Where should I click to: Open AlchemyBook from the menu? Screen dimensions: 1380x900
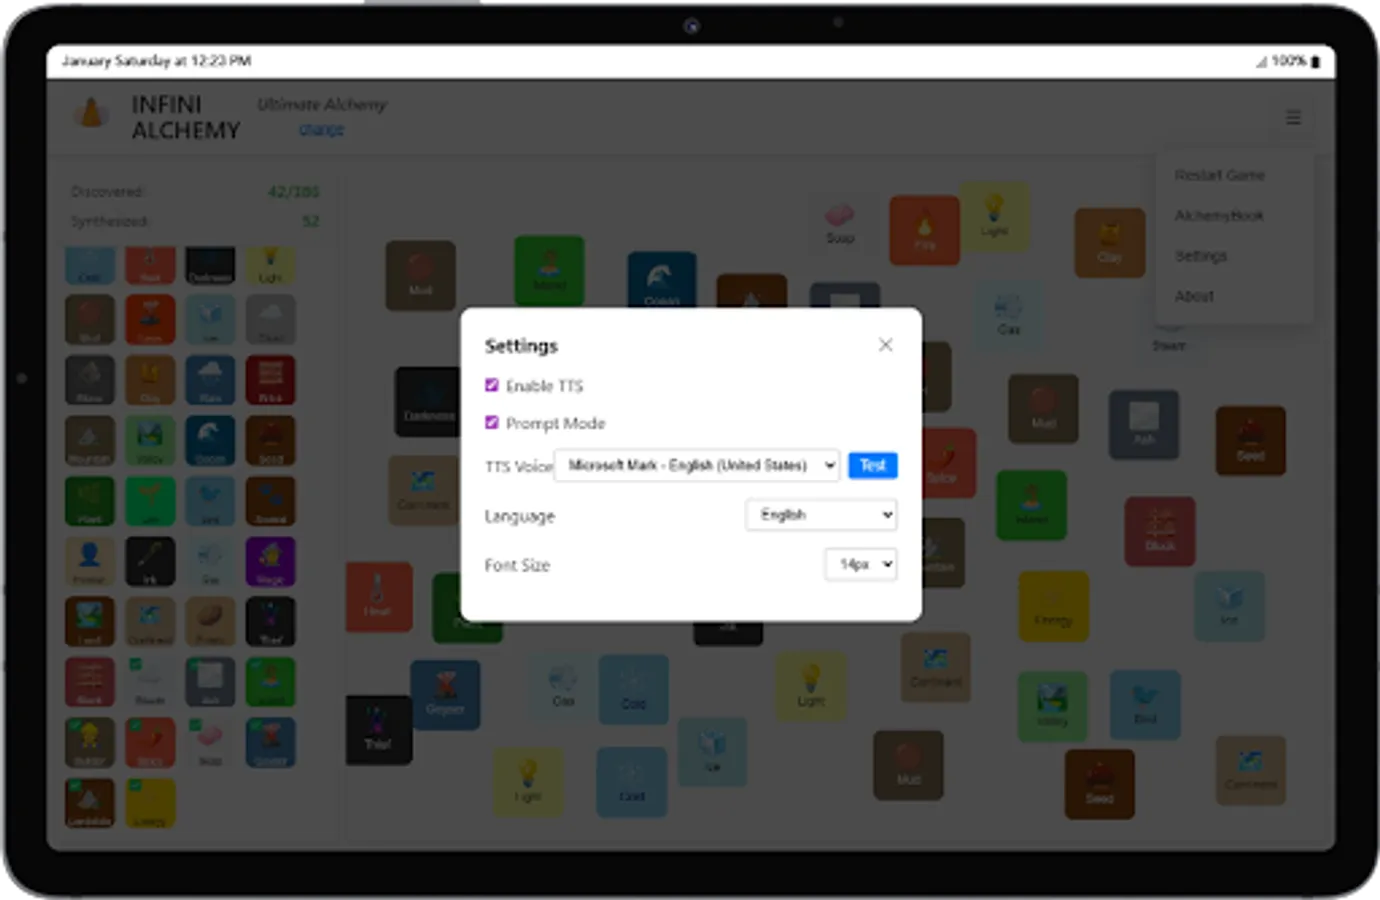[1220, 215]
